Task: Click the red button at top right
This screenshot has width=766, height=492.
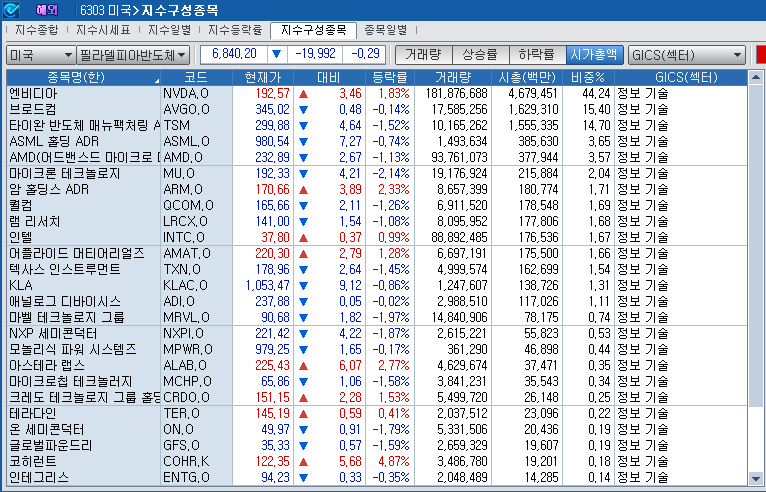Action: coord(760,54)
